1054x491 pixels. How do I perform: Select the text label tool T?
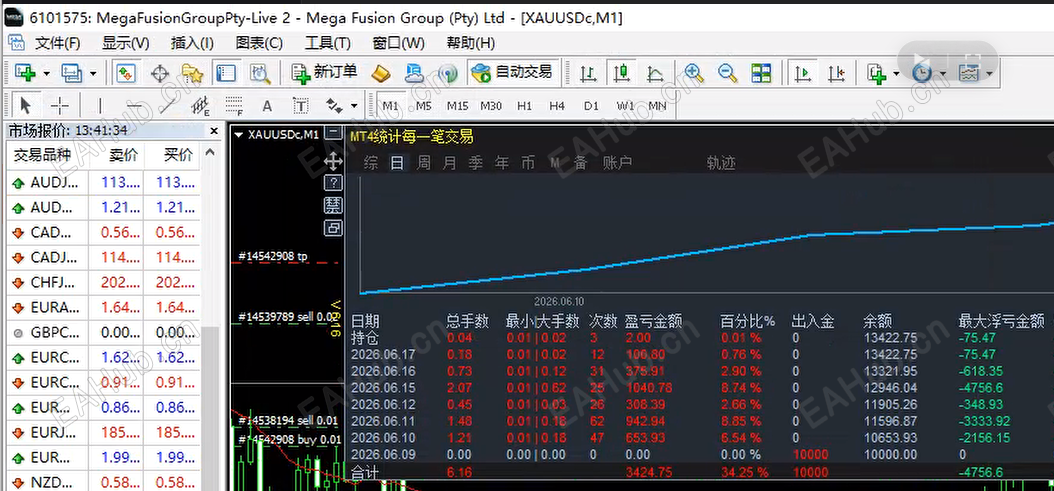(x=300, y=106)
